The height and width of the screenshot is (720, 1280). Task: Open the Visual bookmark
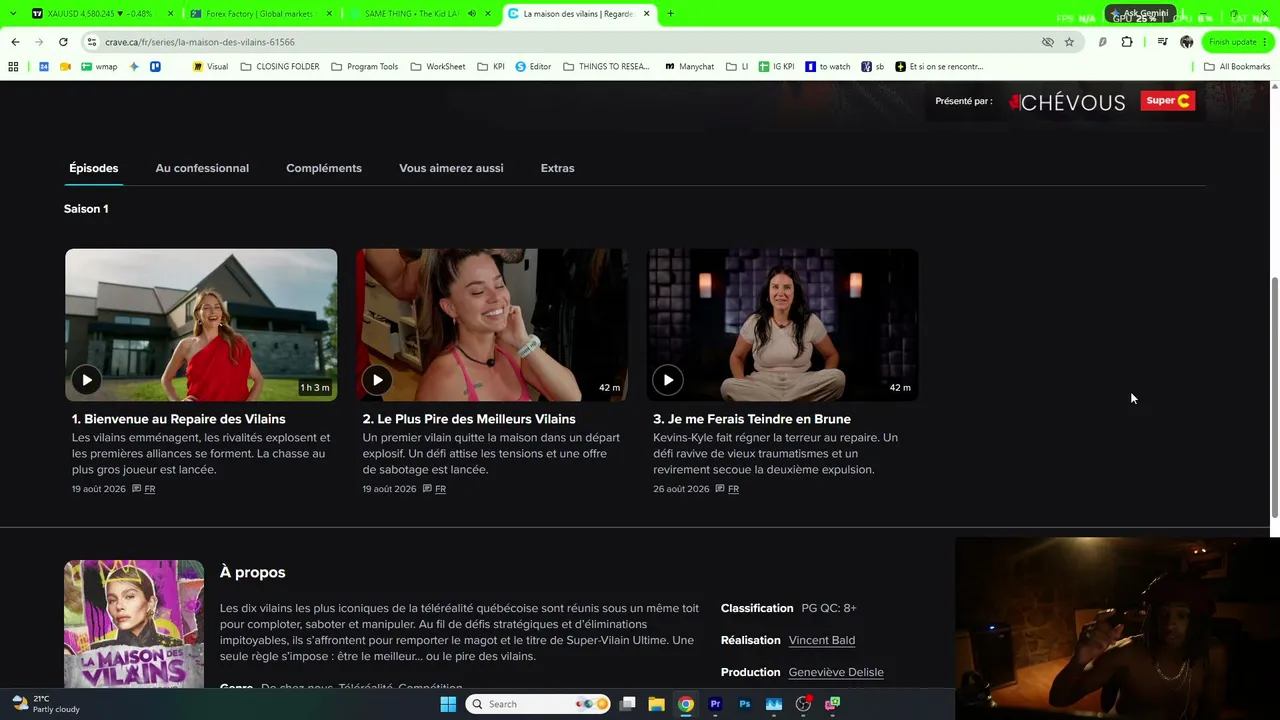(211, 67)
